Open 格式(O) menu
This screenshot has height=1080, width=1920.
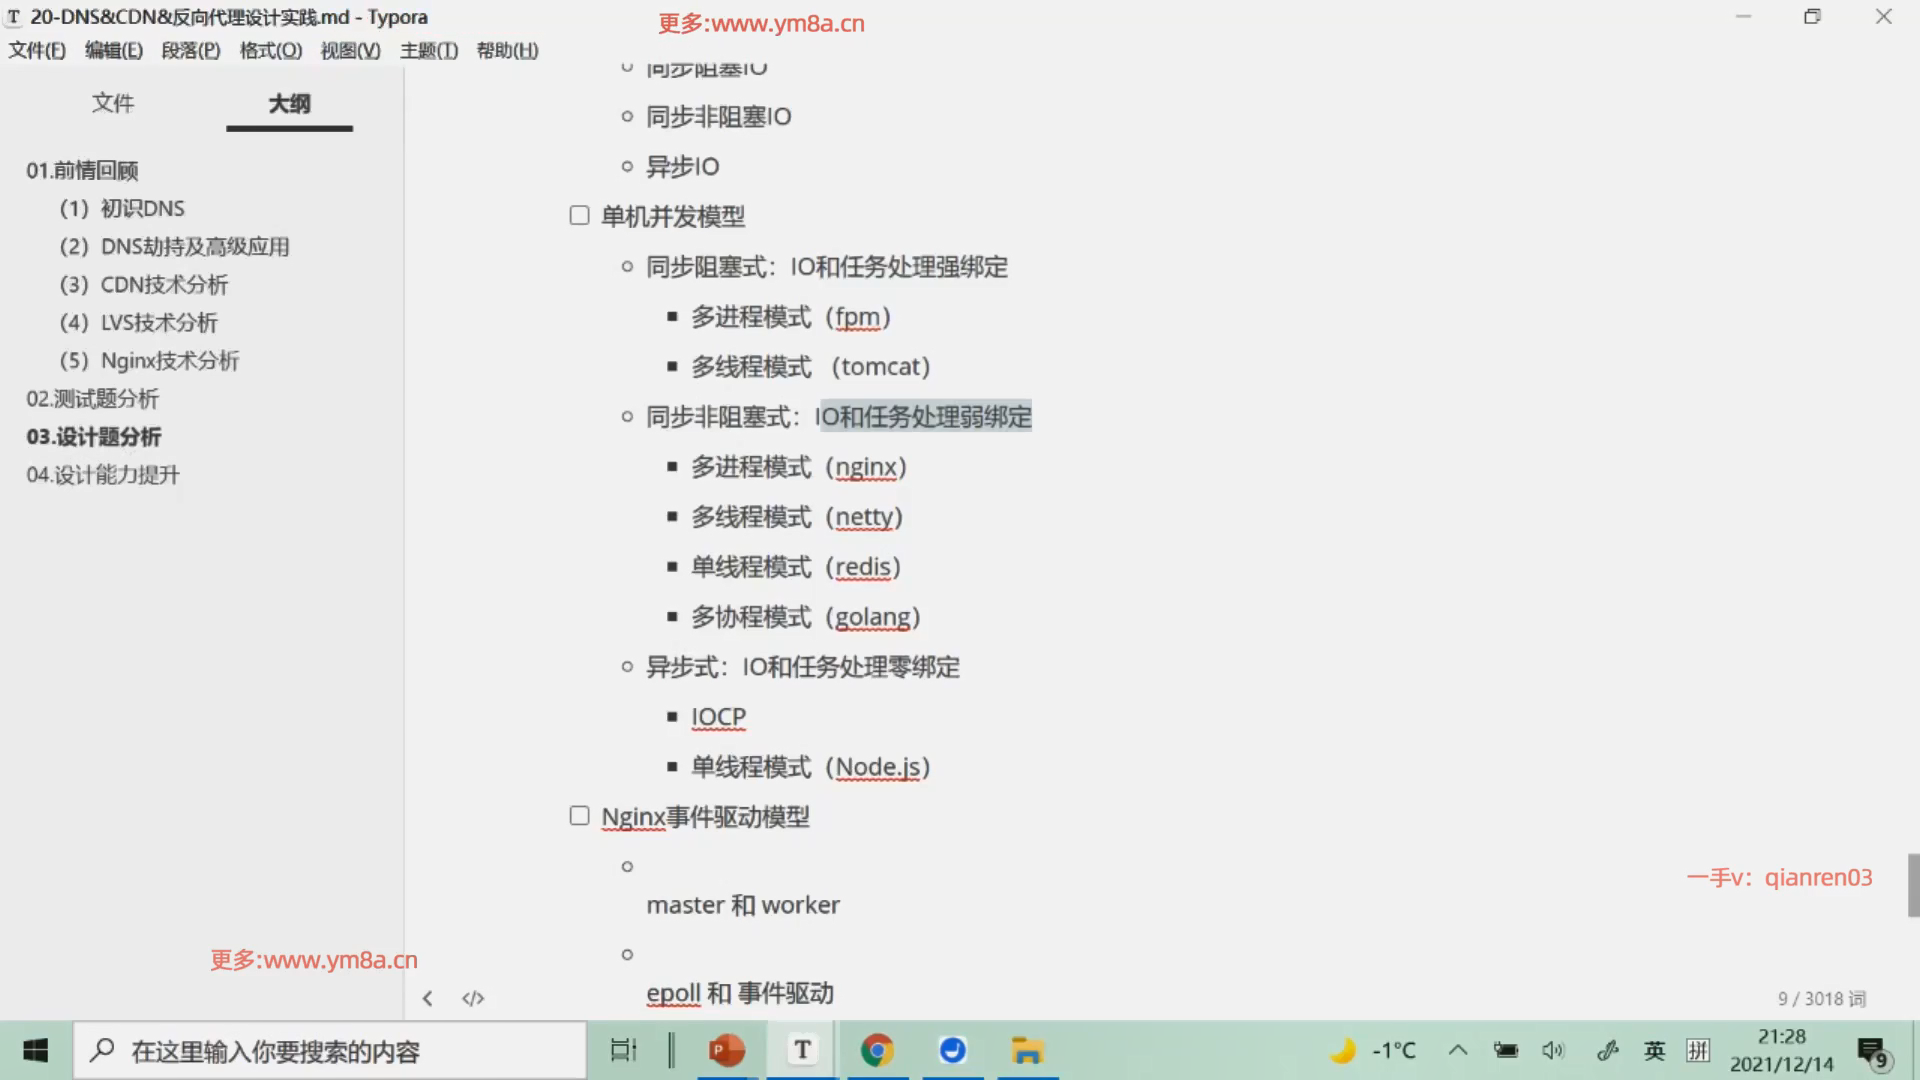pyautogui.click(x=270, y=50)
